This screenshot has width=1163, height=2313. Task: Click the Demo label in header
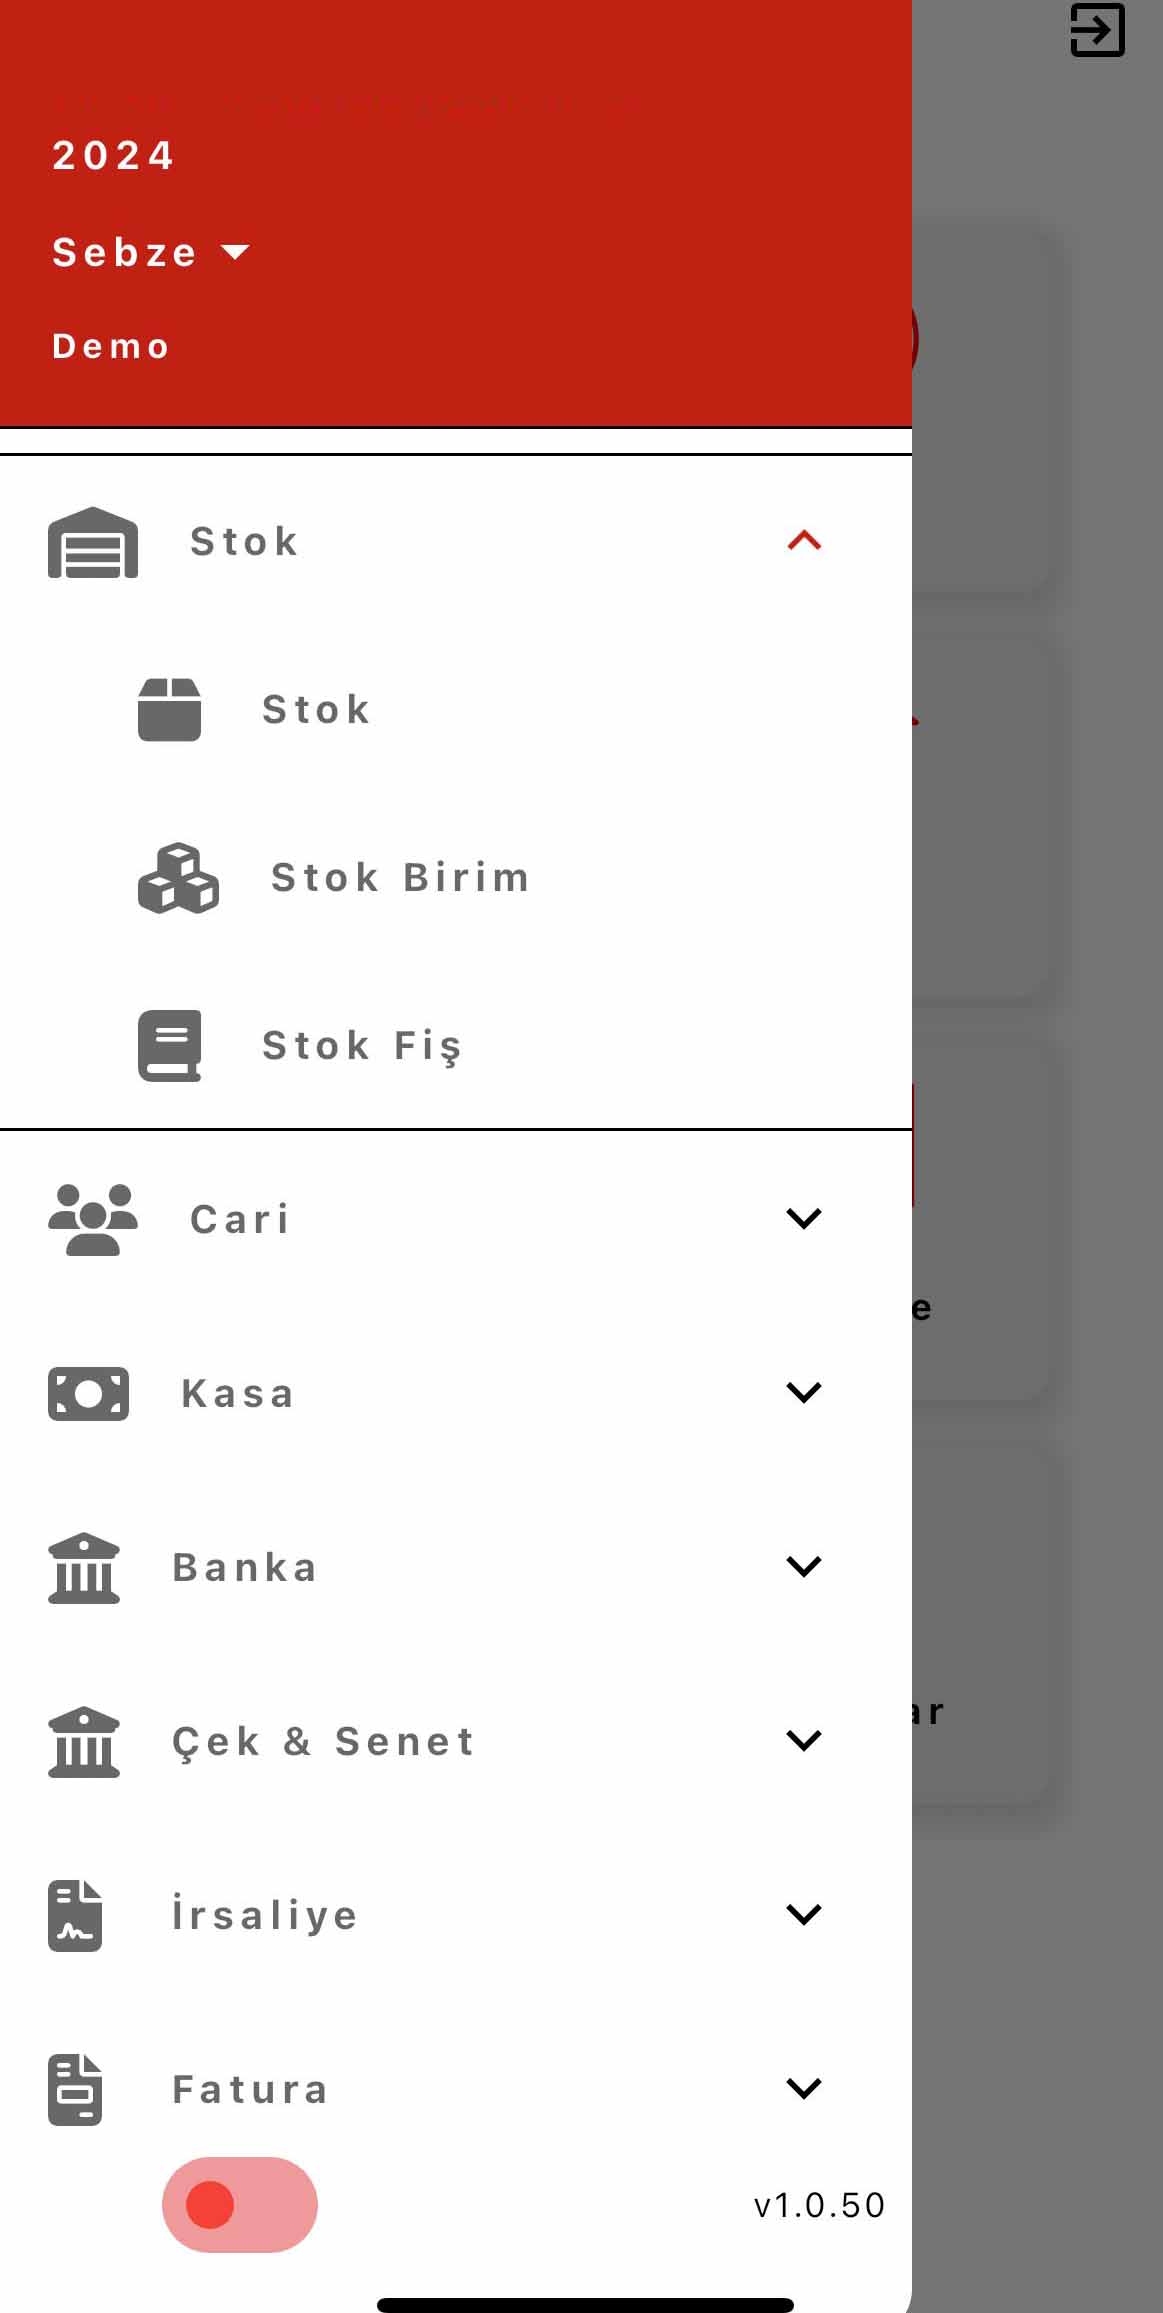(111, 346)
